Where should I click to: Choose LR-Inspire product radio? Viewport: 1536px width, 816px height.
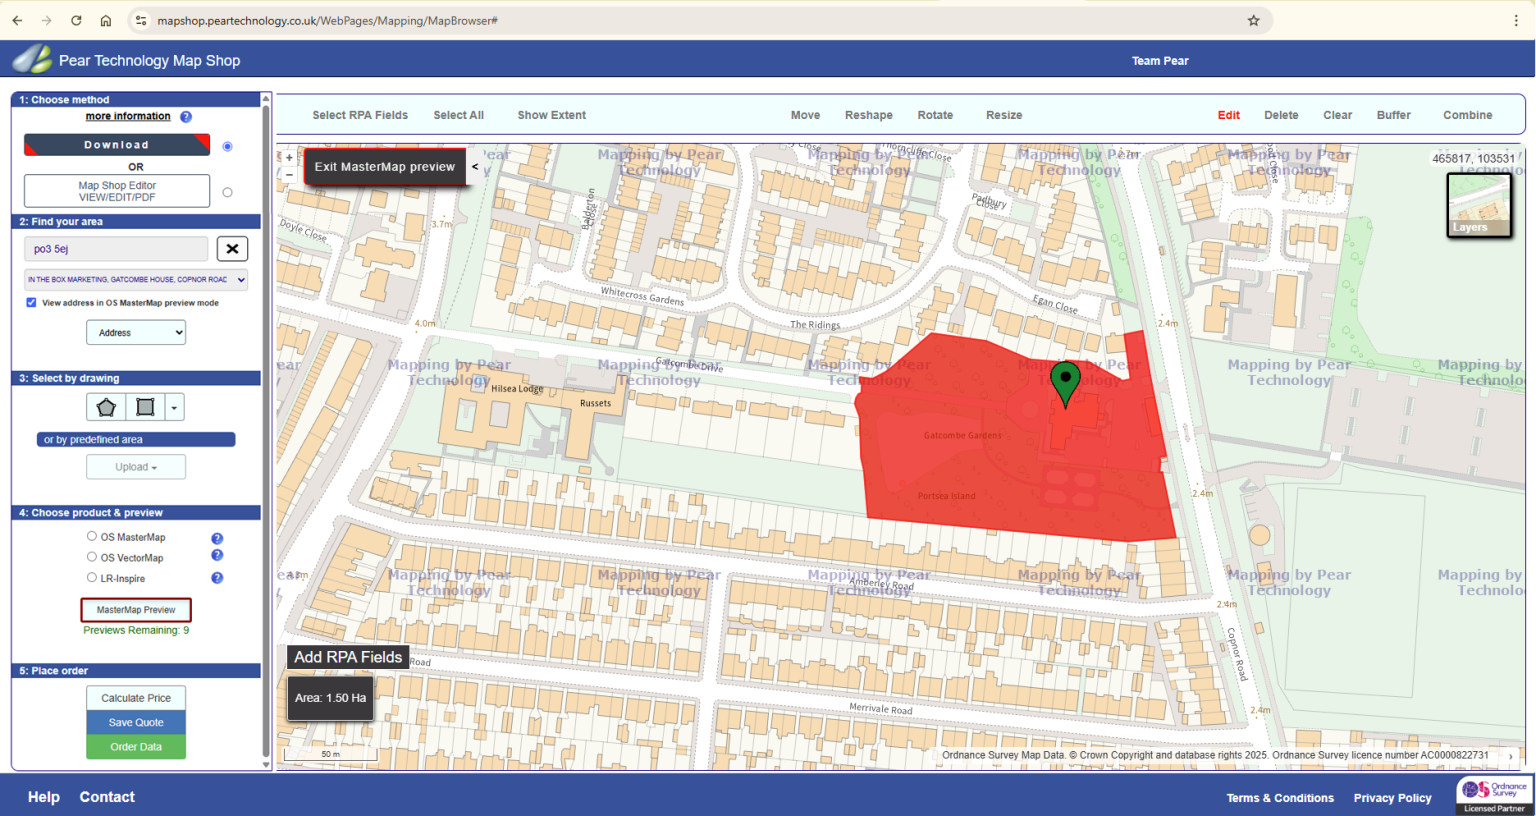click(x=92, y=577)
